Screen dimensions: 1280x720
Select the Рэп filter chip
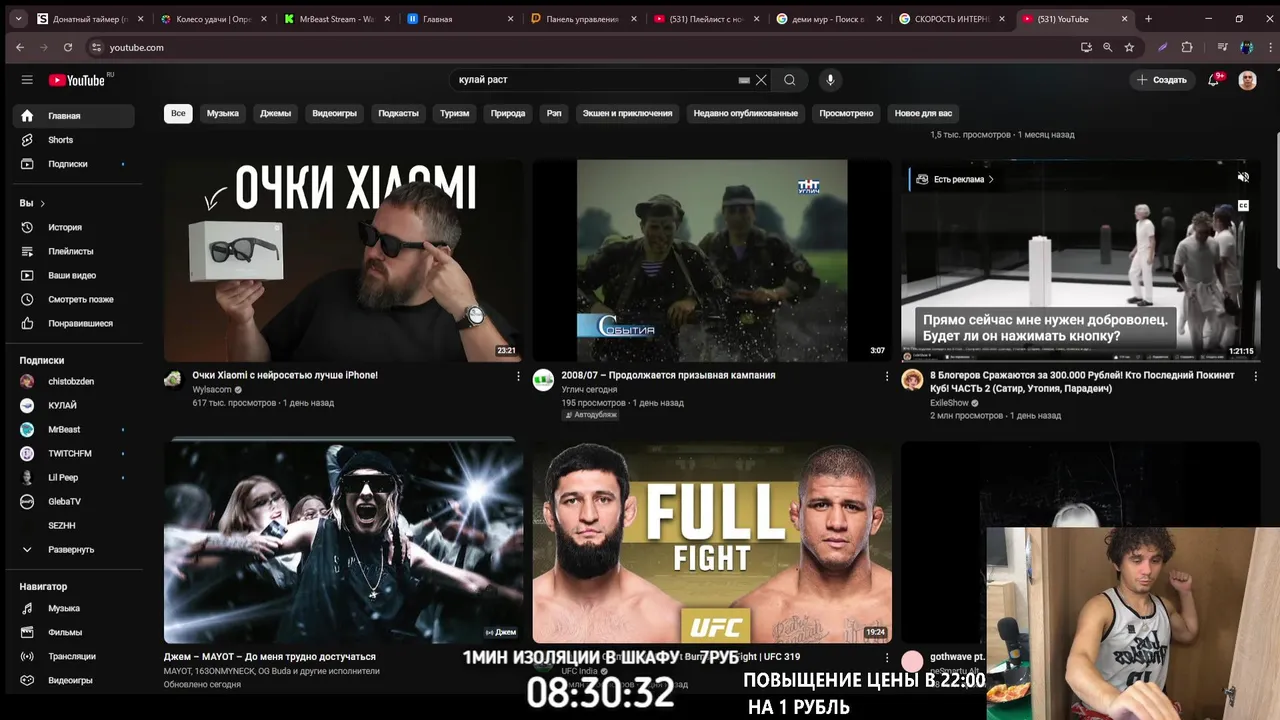tap(554, 113)
